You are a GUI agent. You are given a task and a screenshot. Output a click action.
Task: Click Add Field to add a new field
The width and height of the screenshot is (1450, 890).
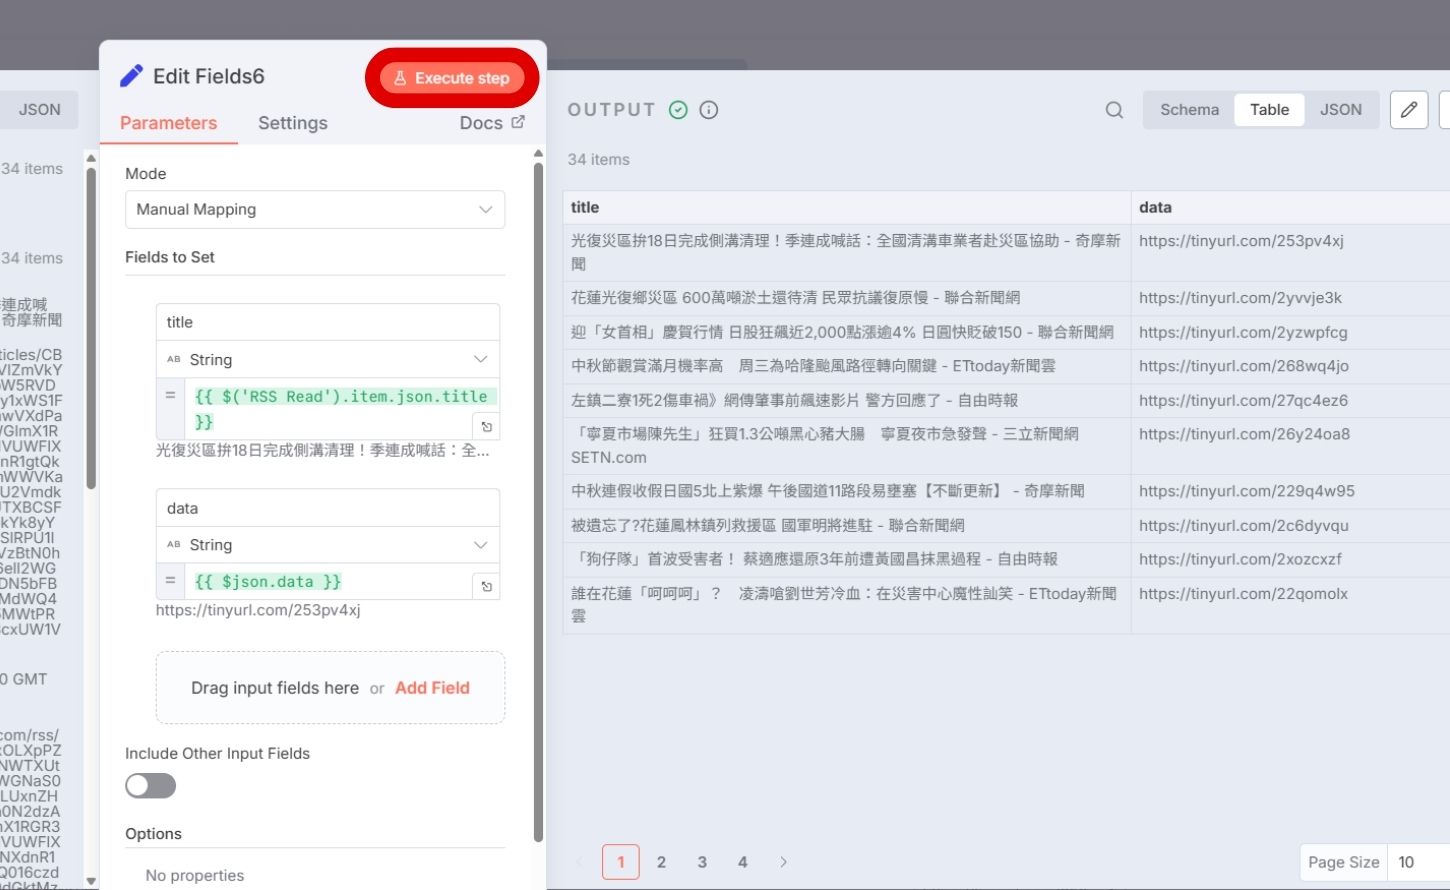[432, 688]
